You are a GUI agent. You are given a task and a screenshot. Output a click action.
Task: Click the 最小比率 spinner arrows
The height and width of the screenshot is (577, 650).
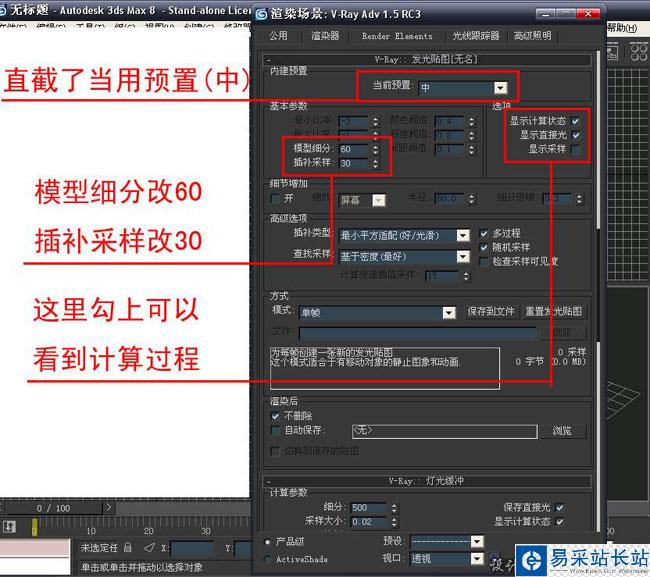pos(375,121)
